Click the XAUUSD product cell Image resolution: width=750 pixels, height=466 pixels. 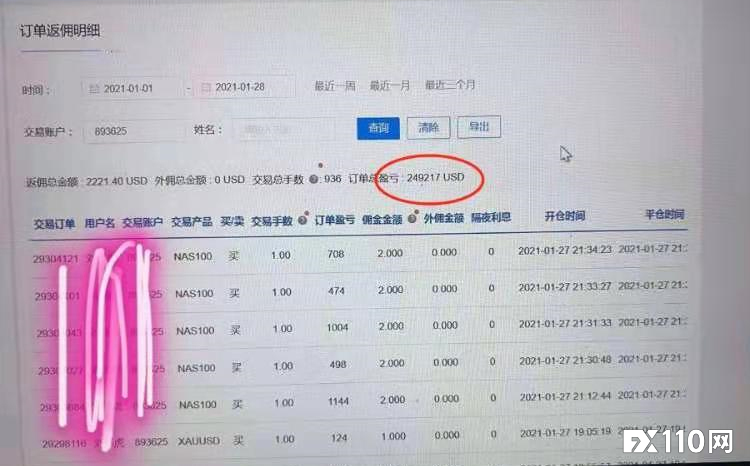[199, 441]
